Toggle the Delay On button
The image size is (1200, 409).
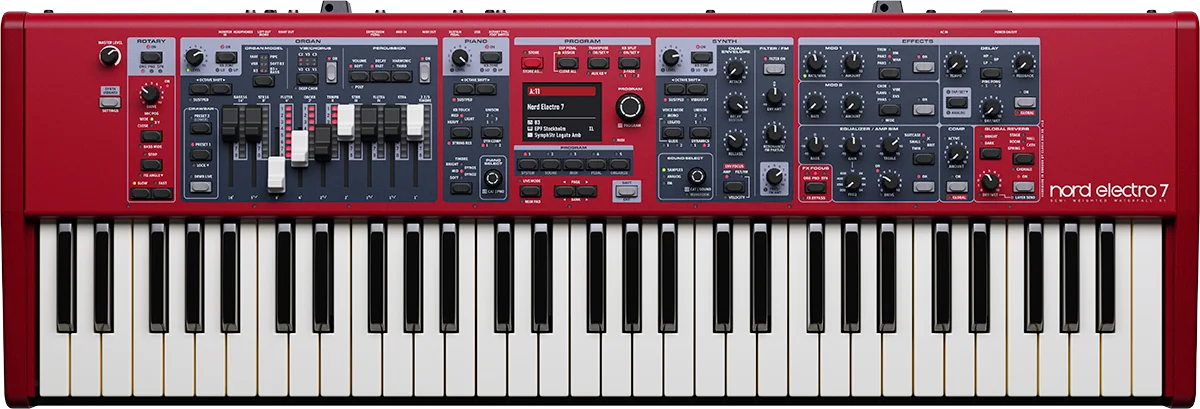(1025, 102)
